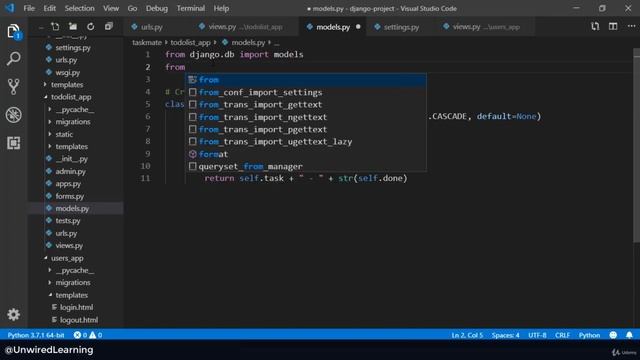Collapse all folders in explorer

pyautogui.click(x=108, y=27)
